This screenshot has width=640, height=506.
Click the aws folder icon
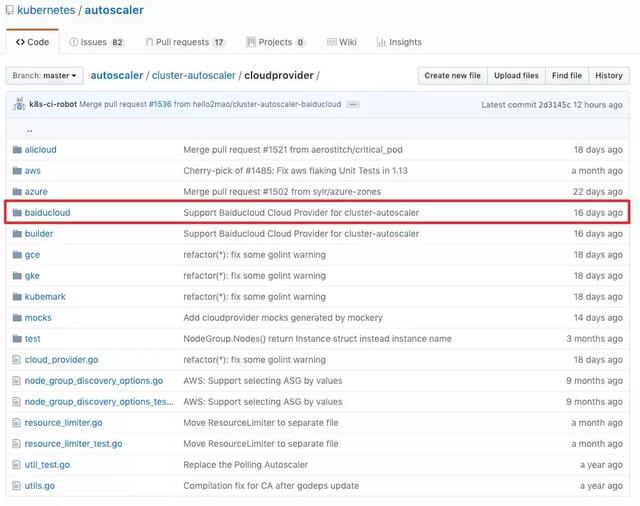pyautogui.click(x=17, y=171)
